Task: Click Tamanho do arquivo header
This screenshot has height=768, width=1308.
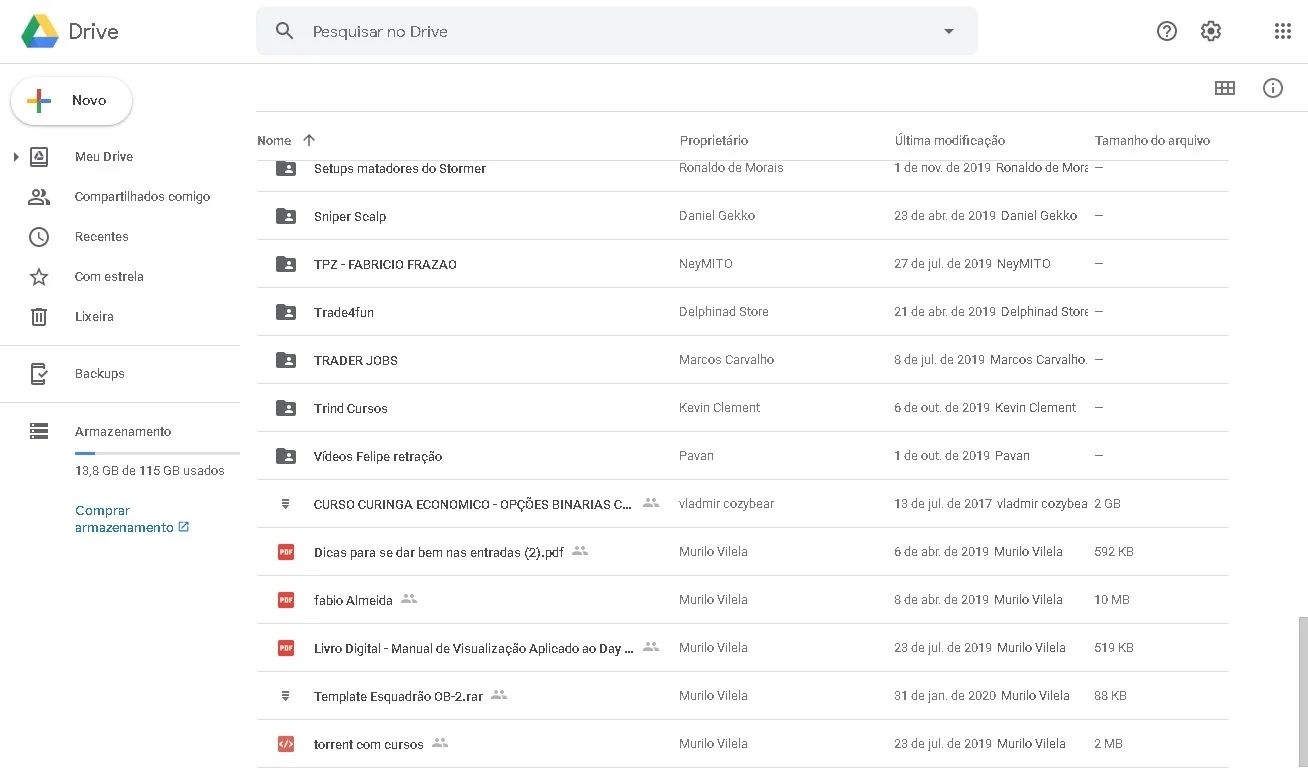Action: (x=1152, y=141)
